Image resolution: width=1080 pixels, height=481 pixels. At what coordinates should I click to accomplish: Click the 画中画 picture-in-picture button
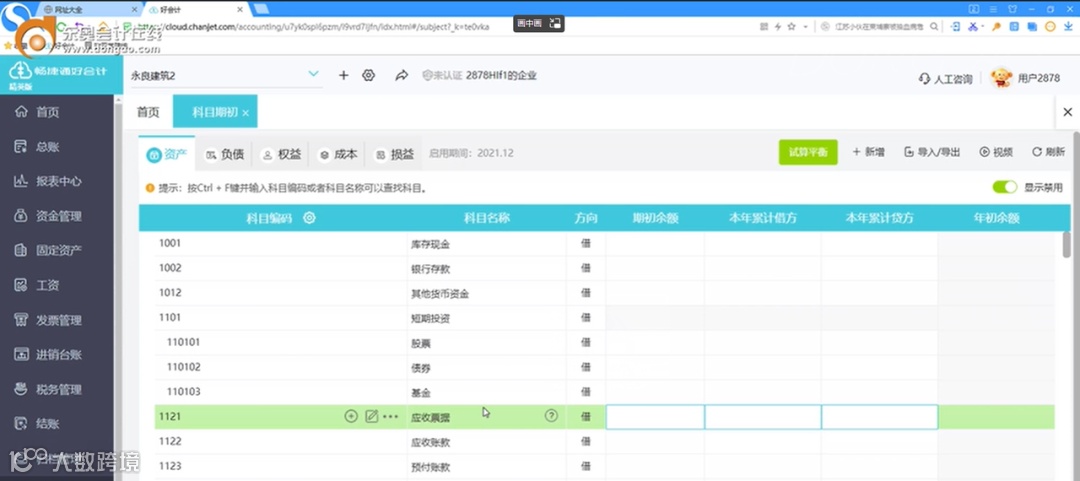(x=539, y=23)
